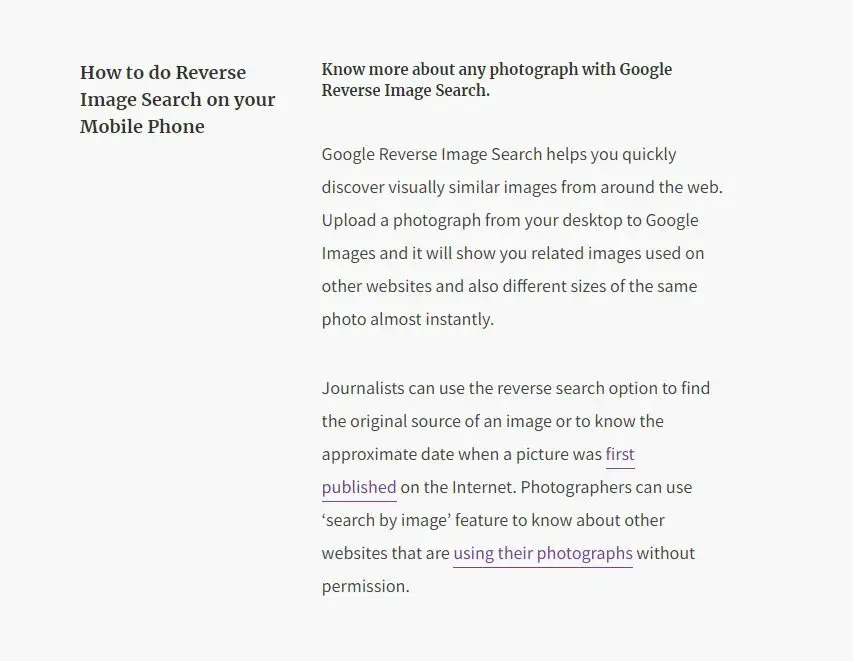Click the line 'other websites and also different sizes'

coord(510,286)
